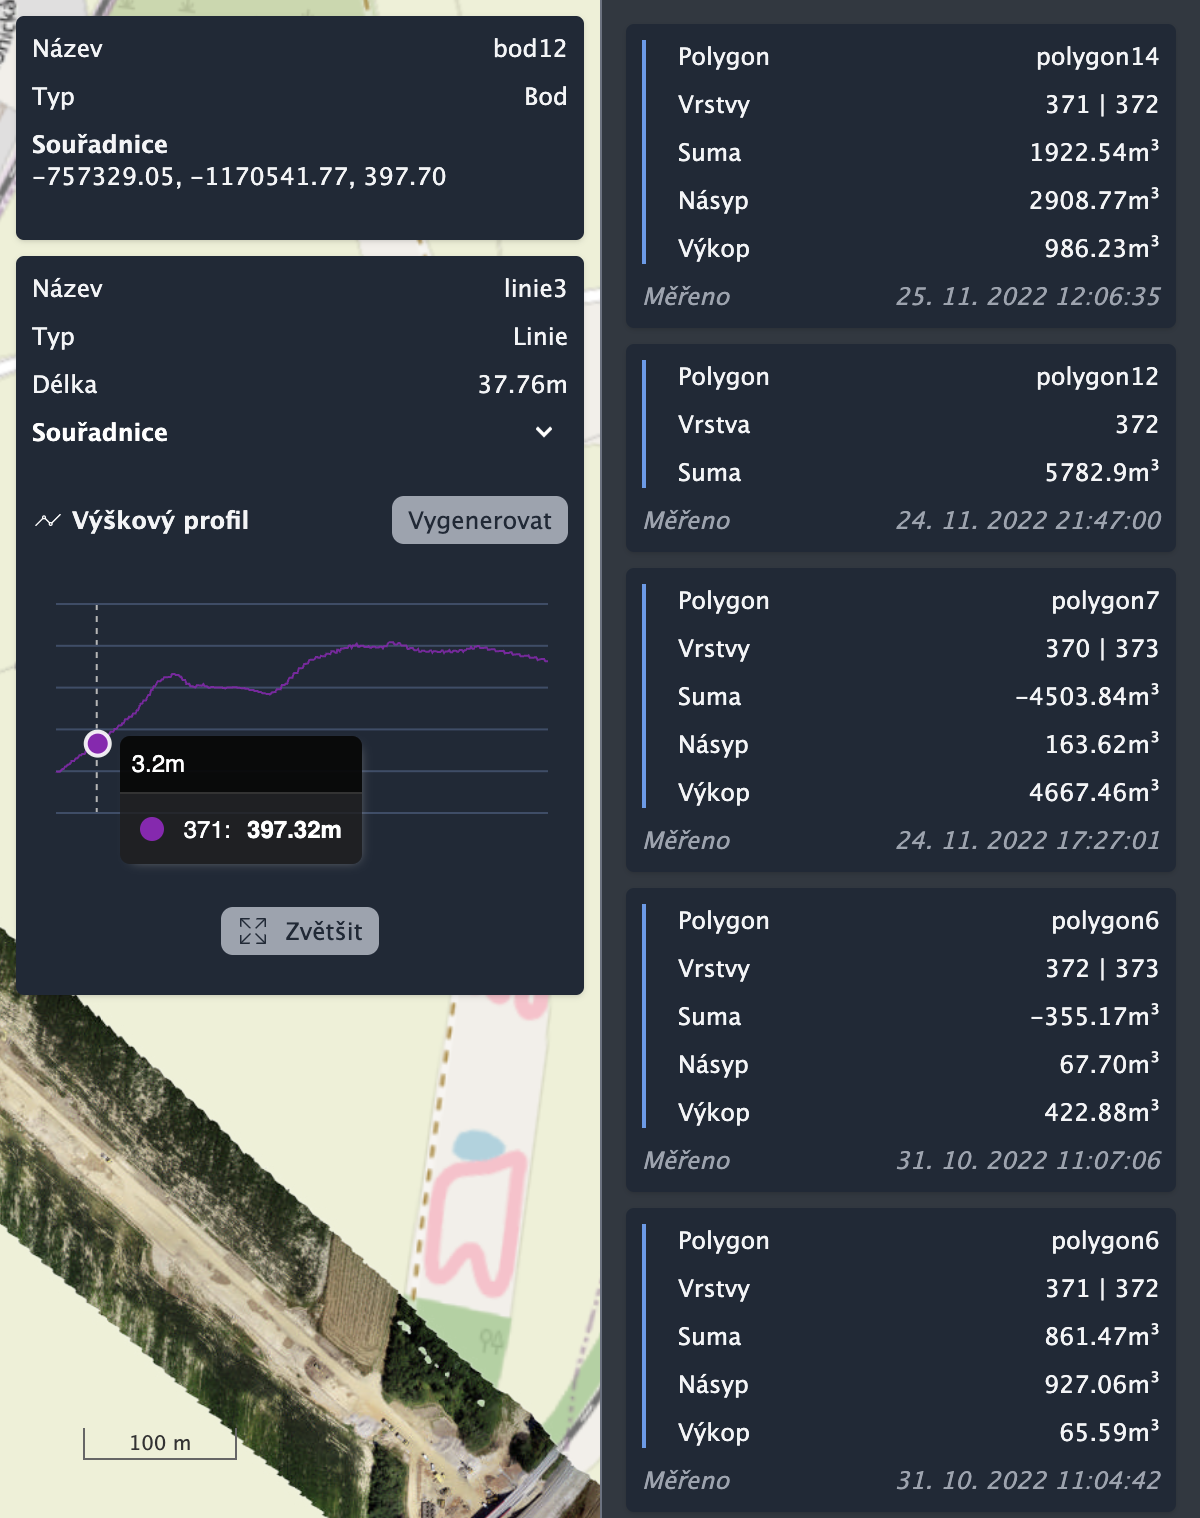Open polygon6 card with layers 371 | 372

tap(900, 1360)
